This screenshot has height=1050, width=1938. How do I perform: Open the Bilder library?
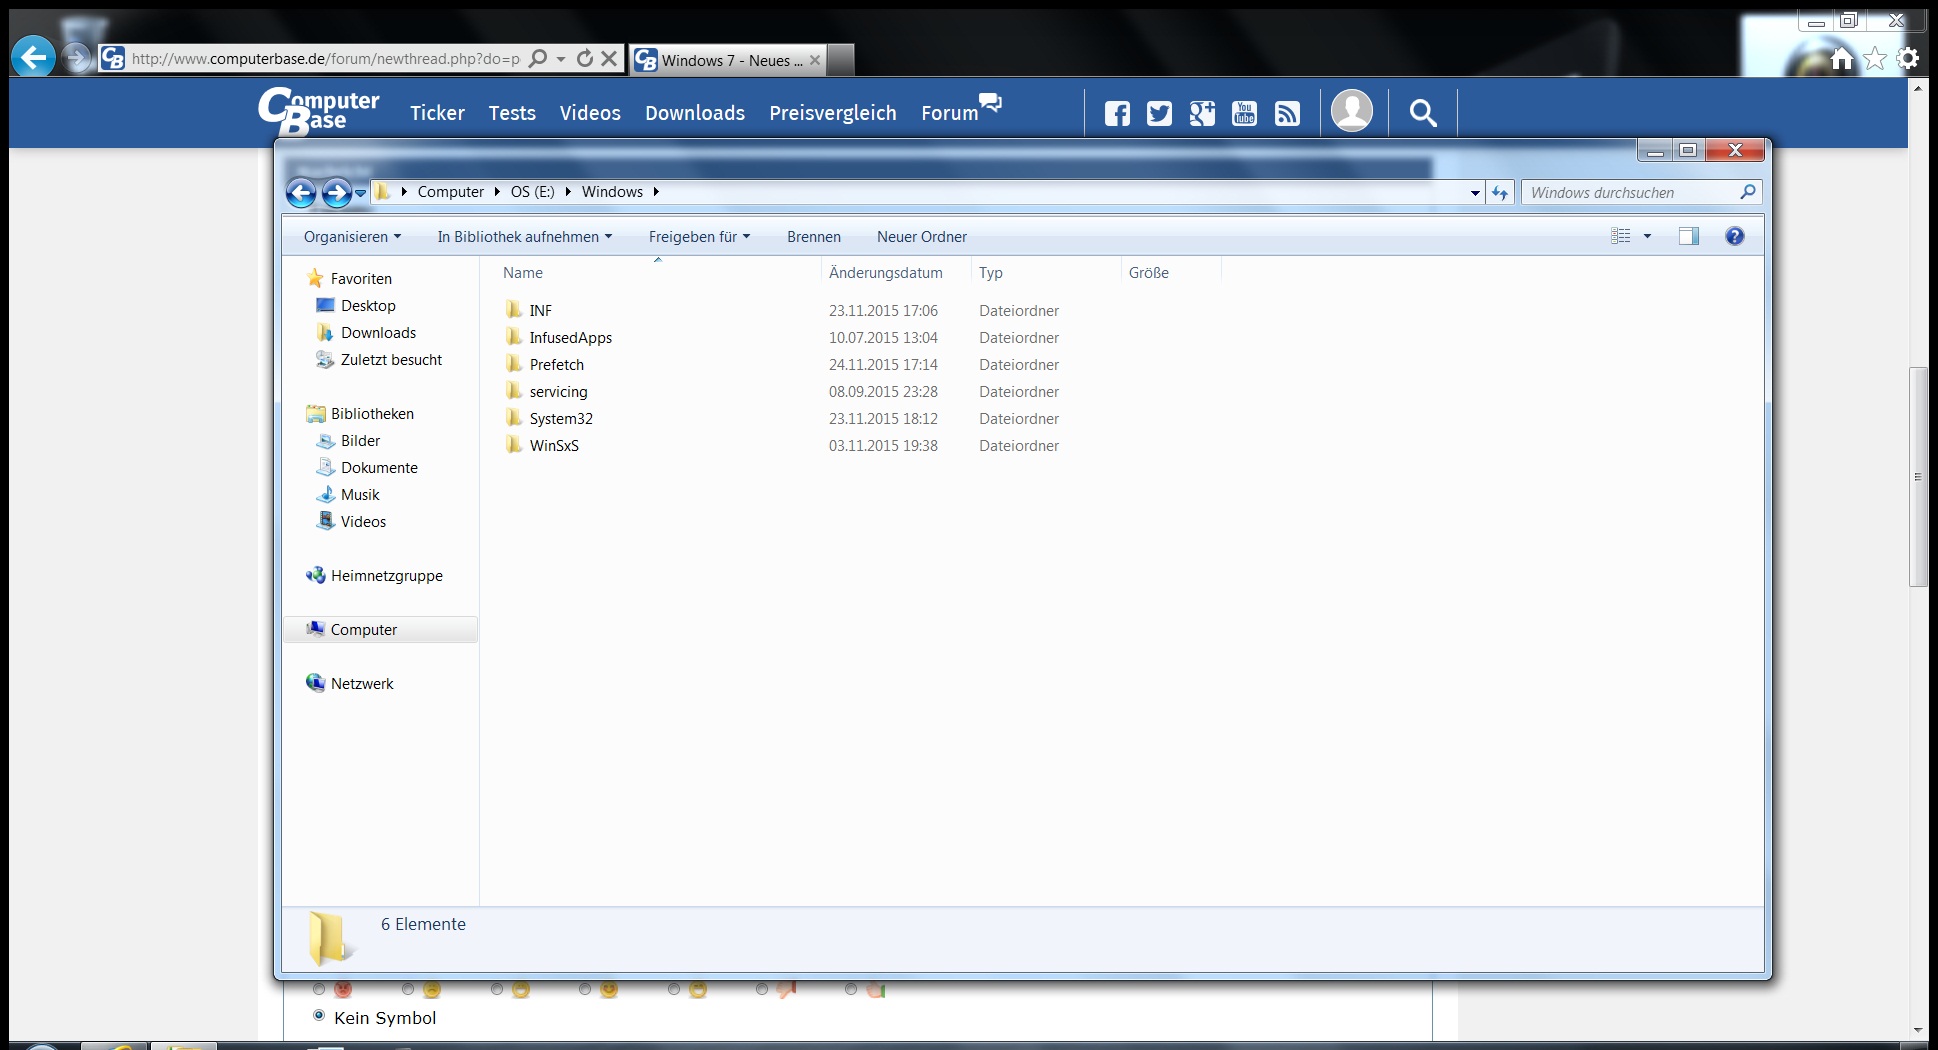pyautogui.click(x=360, y=441)
